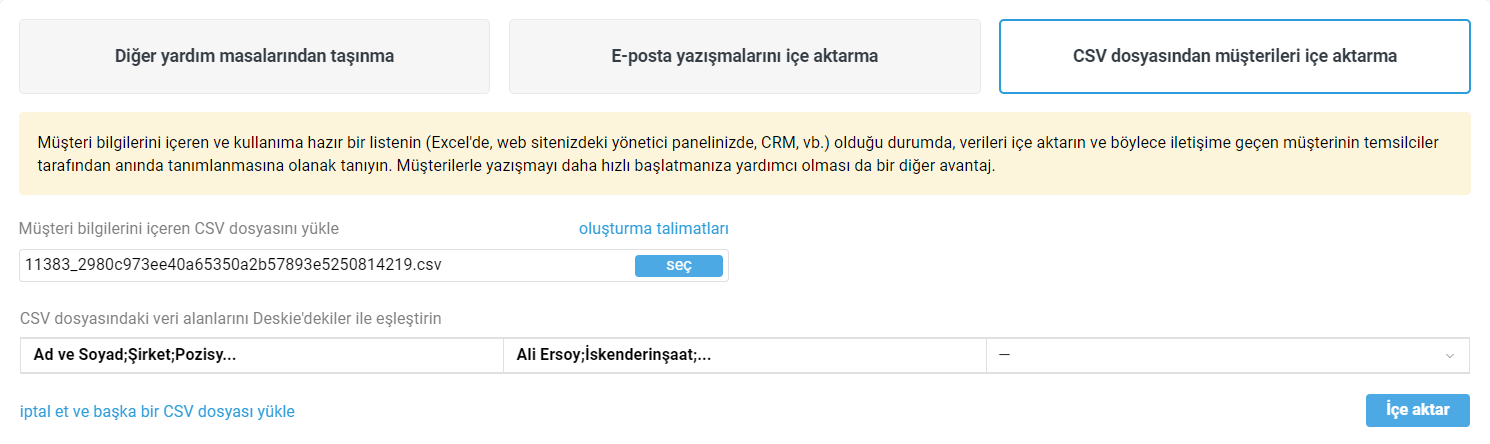
Task: Expand the field-mapping dropdown showing "—"
Action: pos(1227,355)
